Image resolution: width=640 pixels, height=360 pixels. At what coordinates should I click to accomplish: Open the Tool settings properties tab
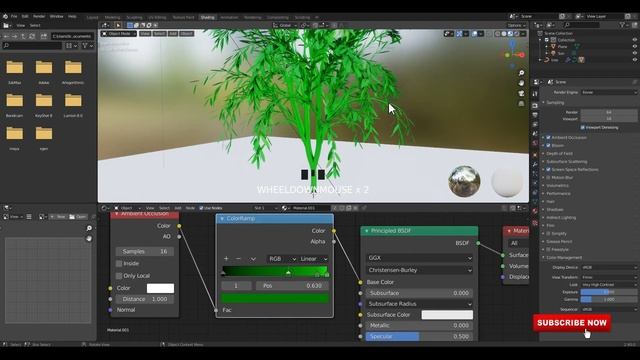[x=535, y=94]
